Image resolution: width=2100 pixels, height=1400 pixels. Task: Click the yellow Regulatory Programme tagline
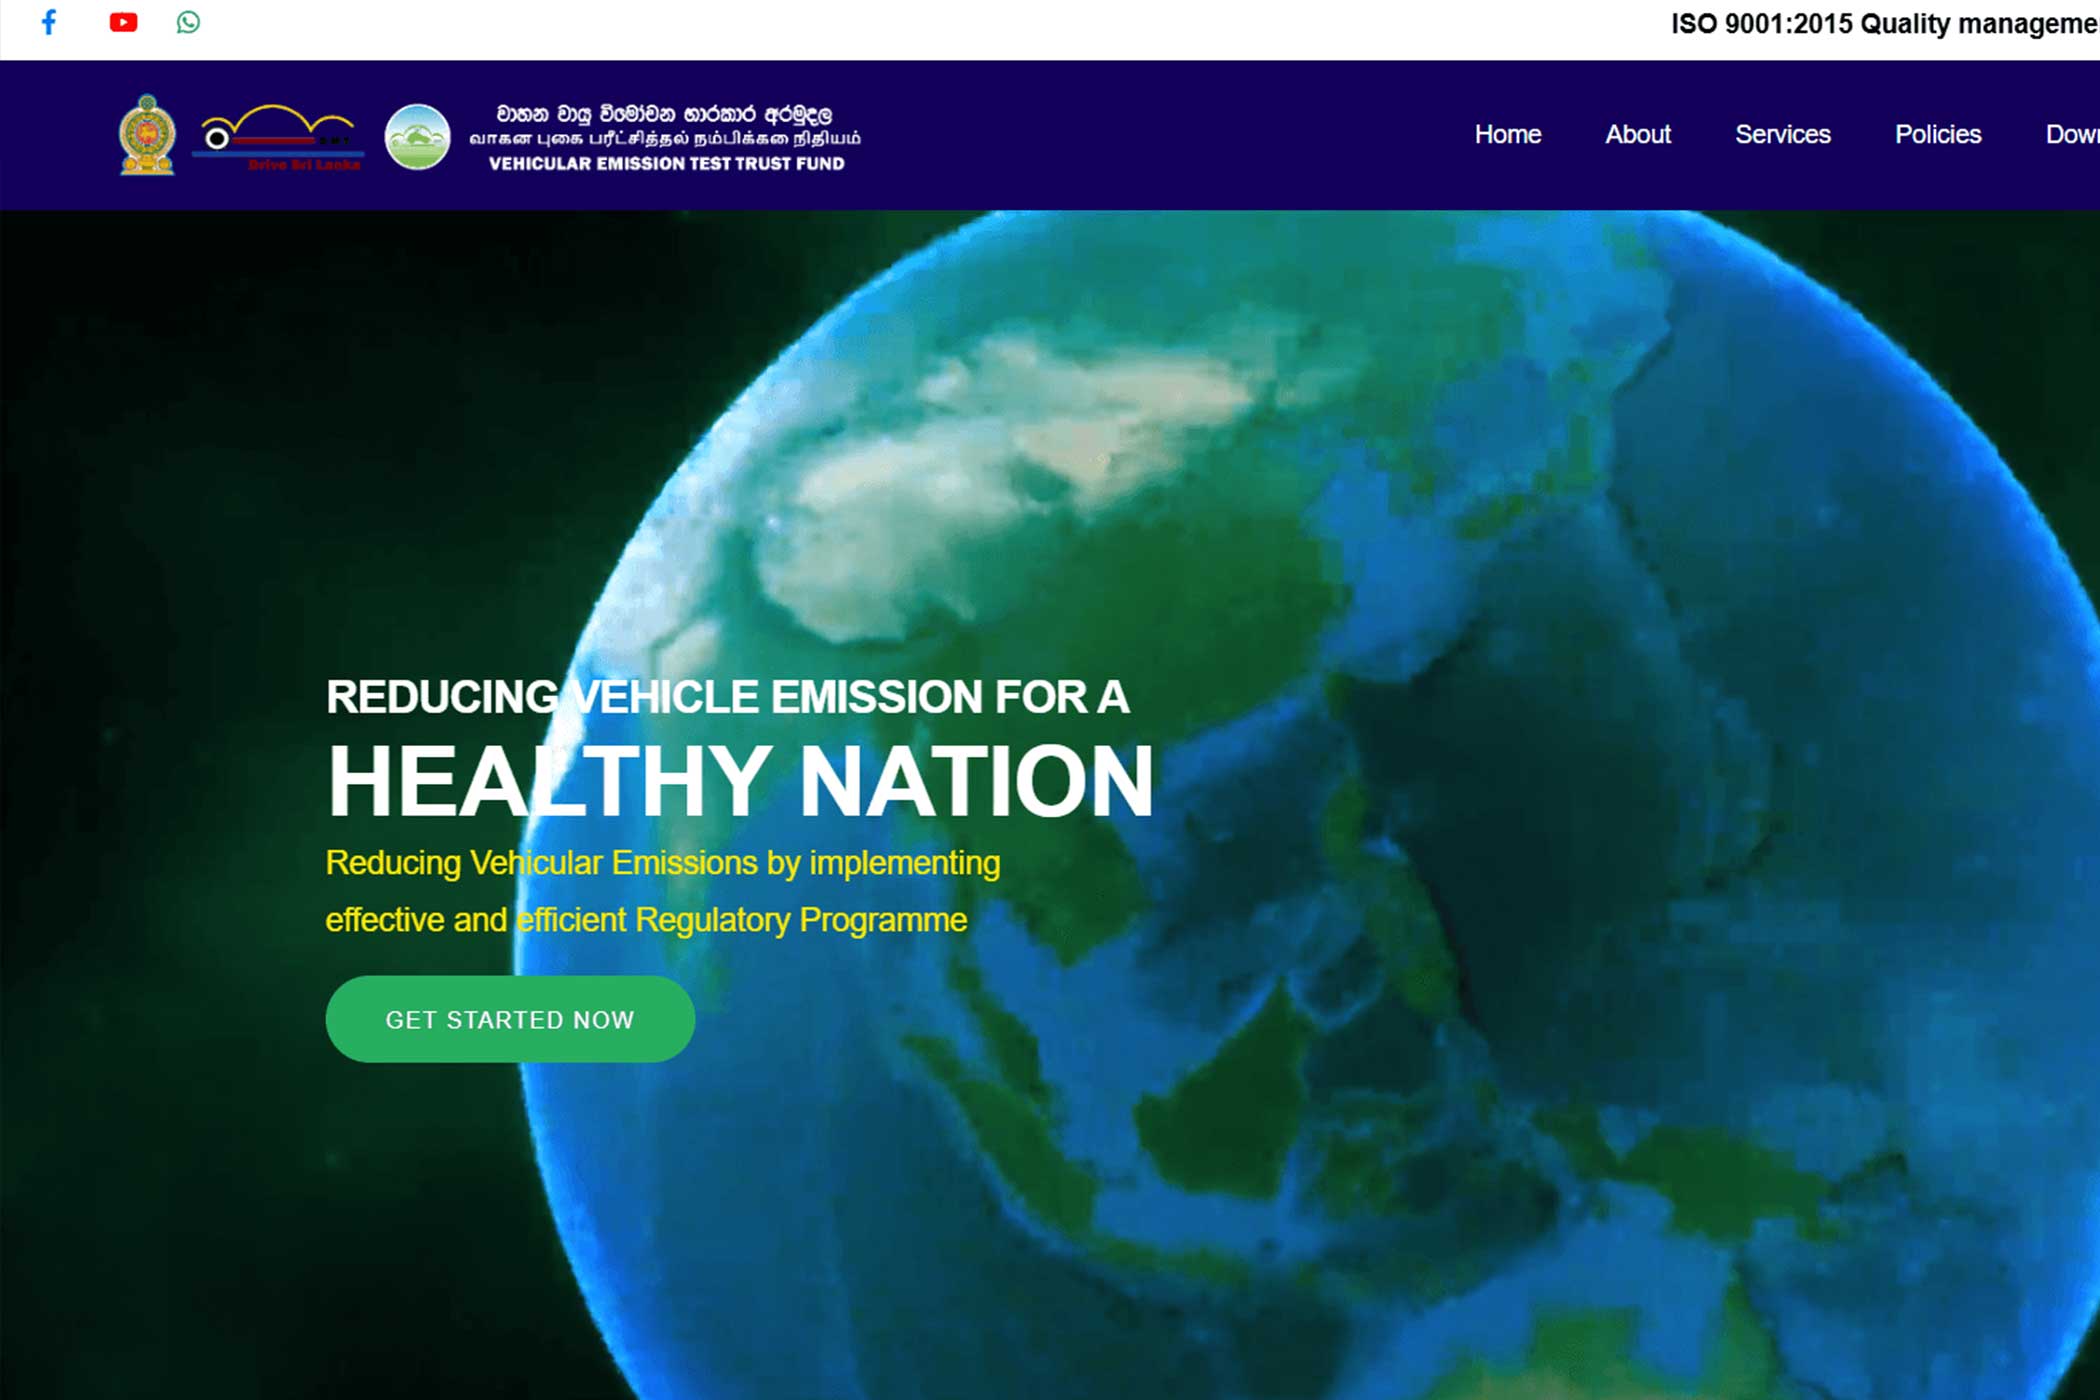coord(662,891)
